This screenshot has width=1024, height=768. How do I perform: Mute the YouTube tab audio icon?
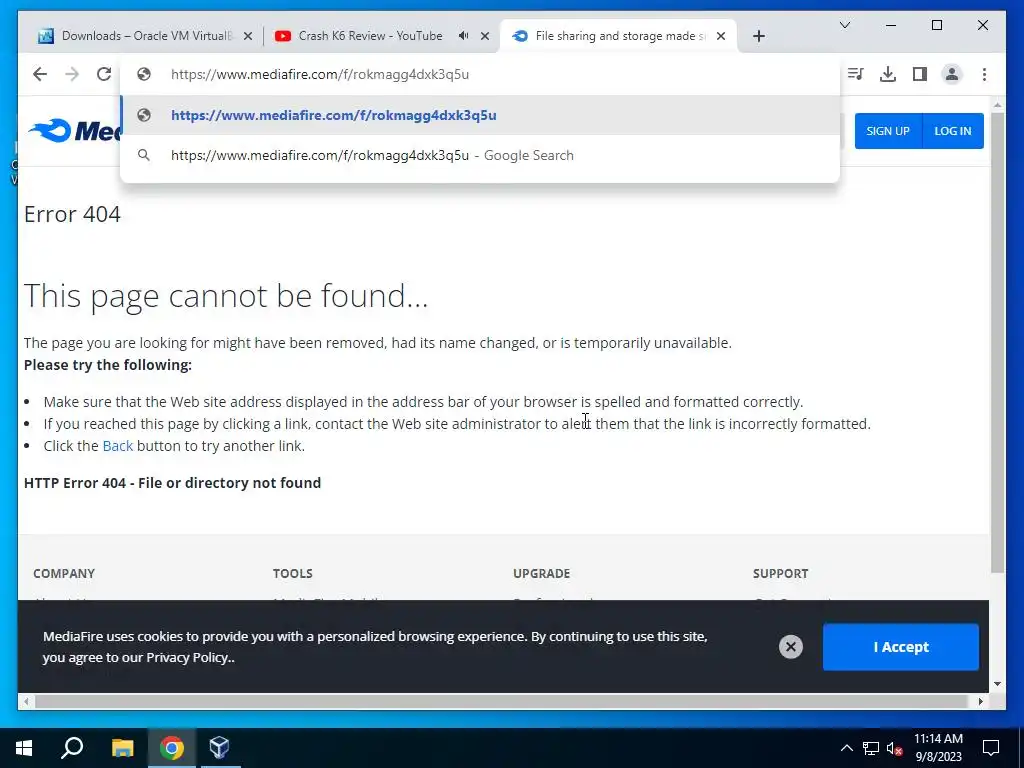463,35
